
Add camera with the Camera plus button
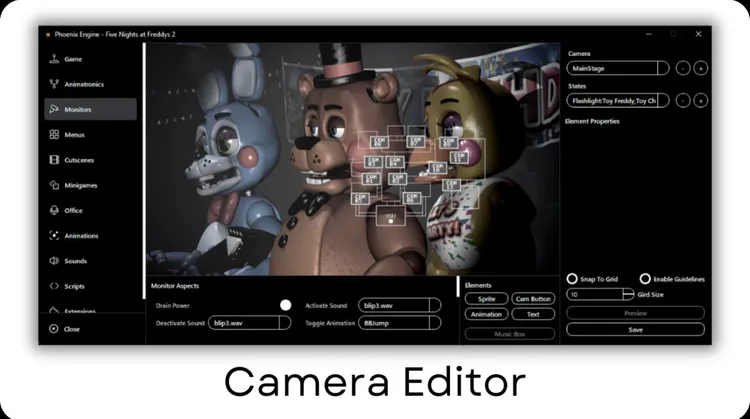pos(701,68)
